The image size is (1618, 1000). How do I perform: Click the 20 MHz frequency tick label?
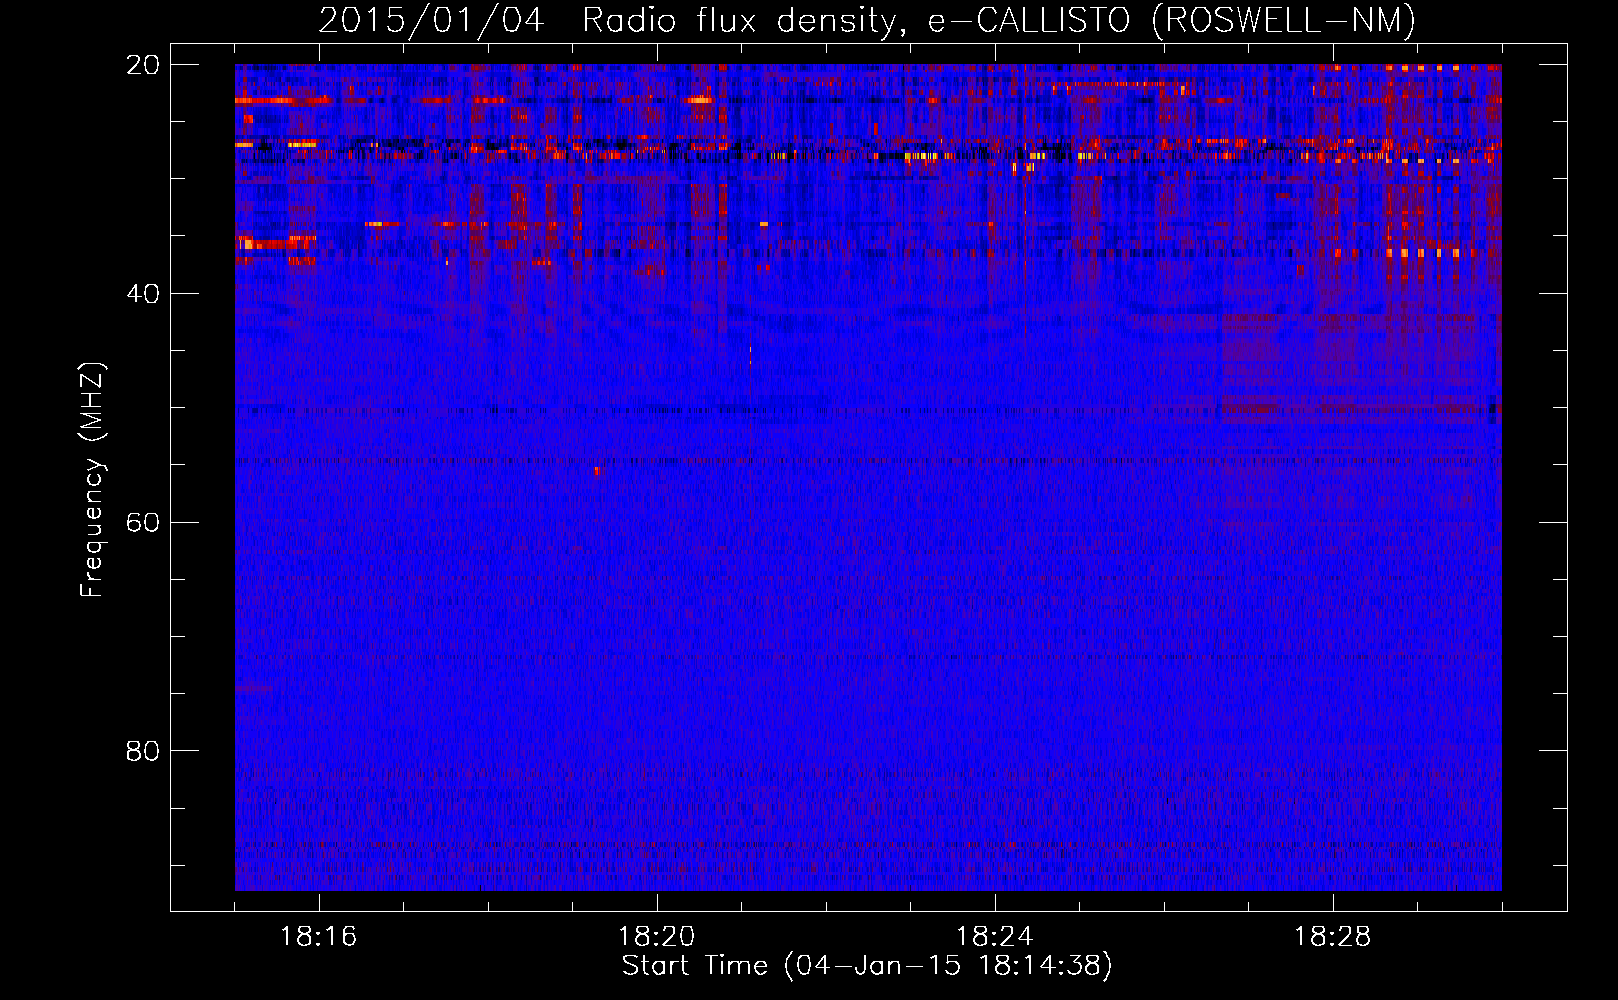coord(143,65)
